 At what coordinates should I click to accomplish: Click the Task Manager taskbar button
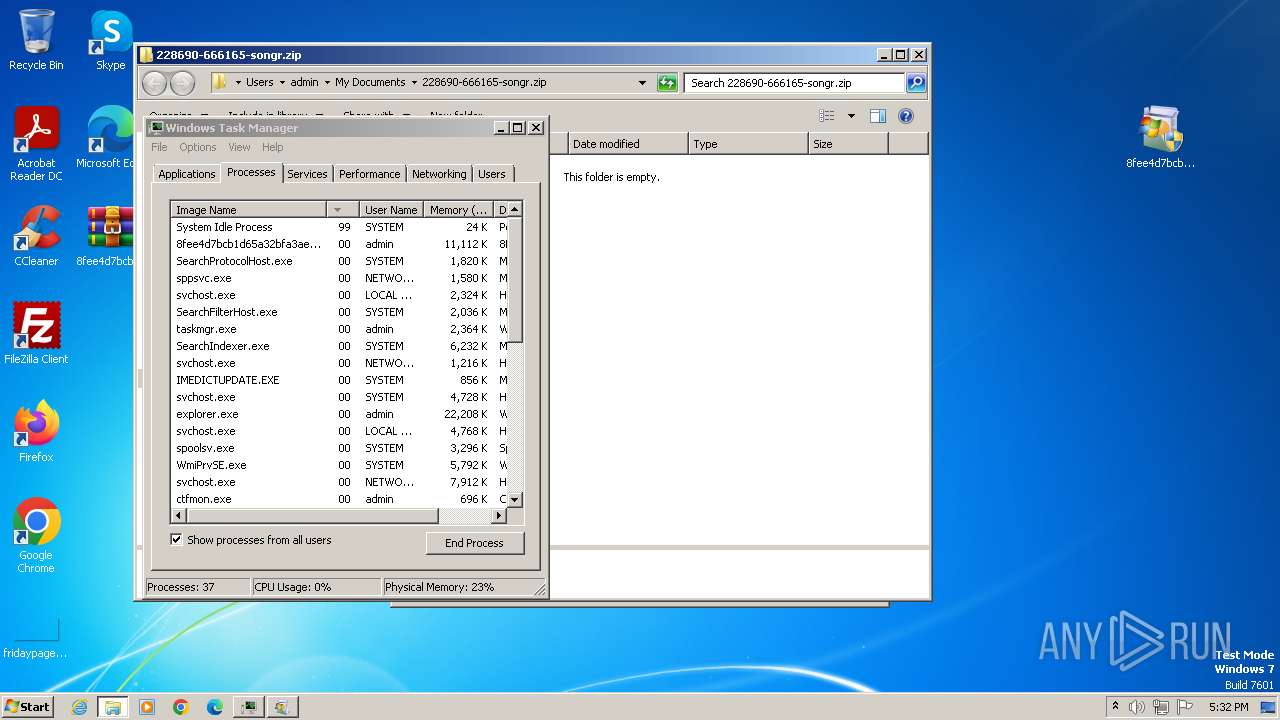tap(248, 707)
